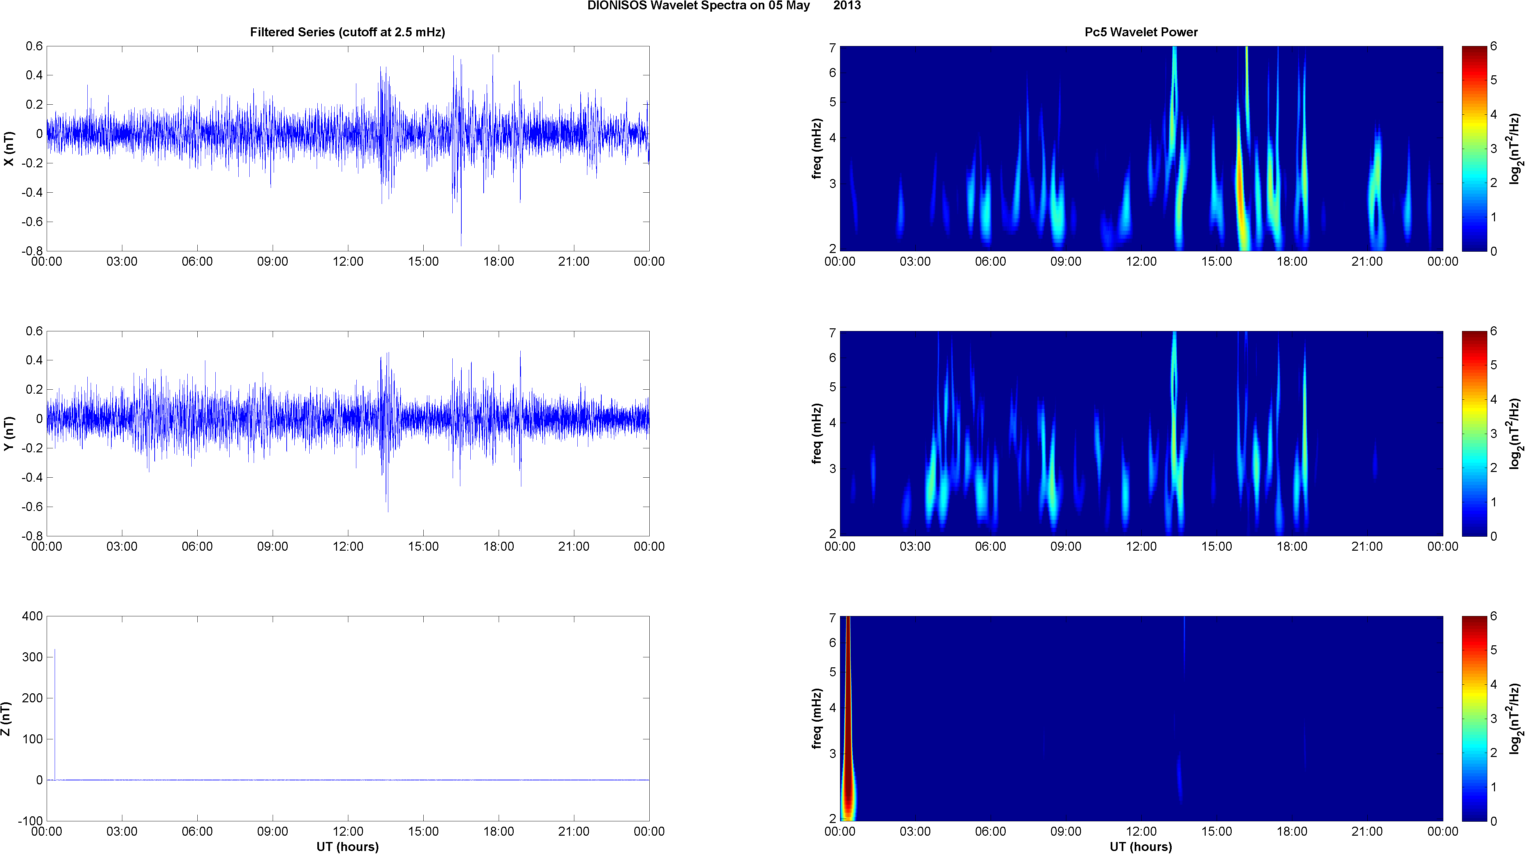Screen dimensions: 1525x854
Task: Click the colorbar beside the Z wavelet spectrum
Action: [1474, 718]
